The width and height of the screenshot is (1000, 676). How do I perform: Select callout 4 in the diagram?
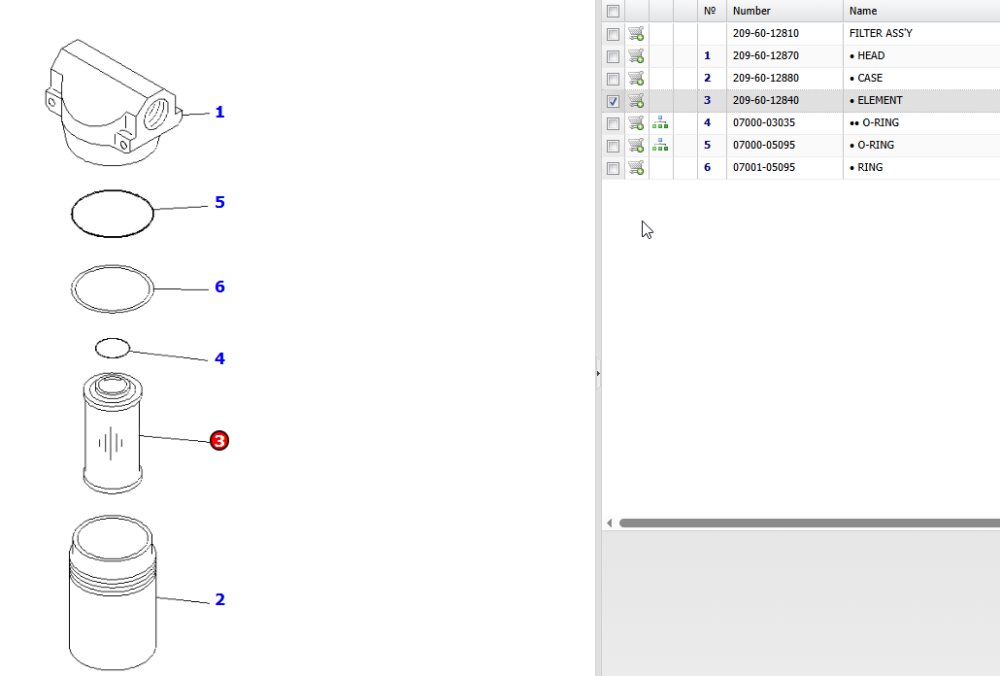219,358
